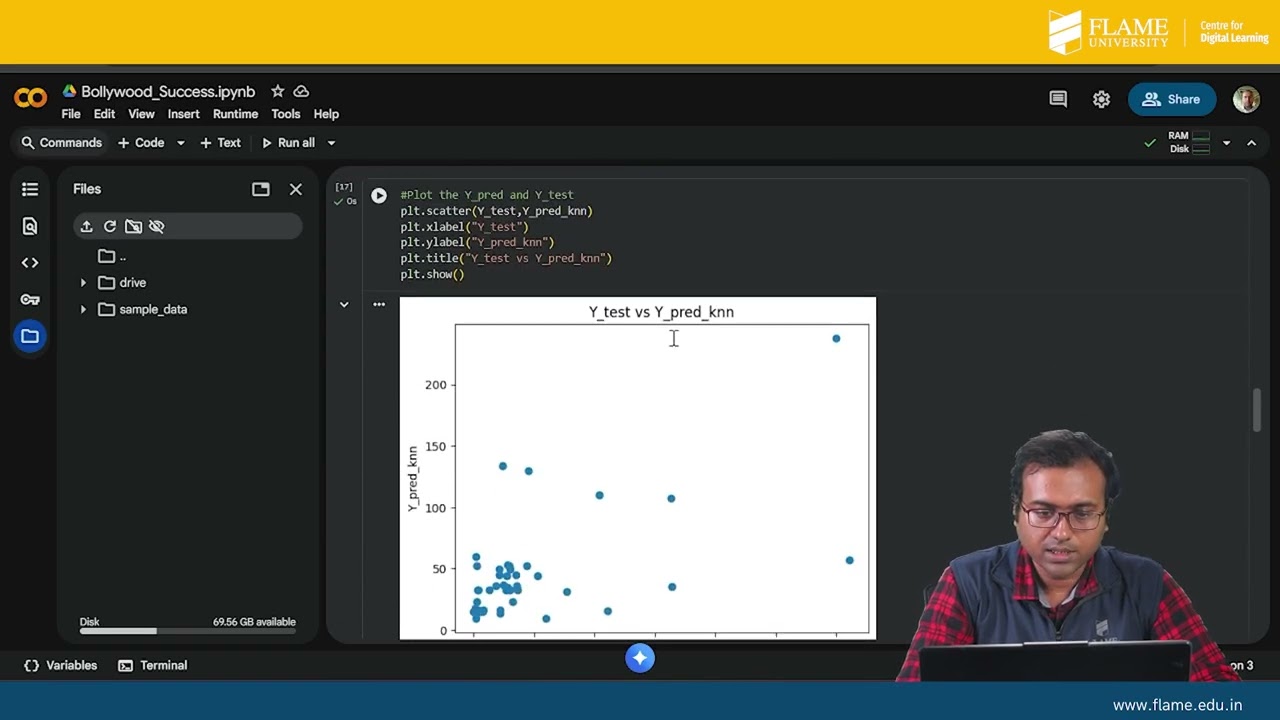Screen dimensions: 1280x720
Task: Click the Share button
Action: click(x=1171, y=99)
